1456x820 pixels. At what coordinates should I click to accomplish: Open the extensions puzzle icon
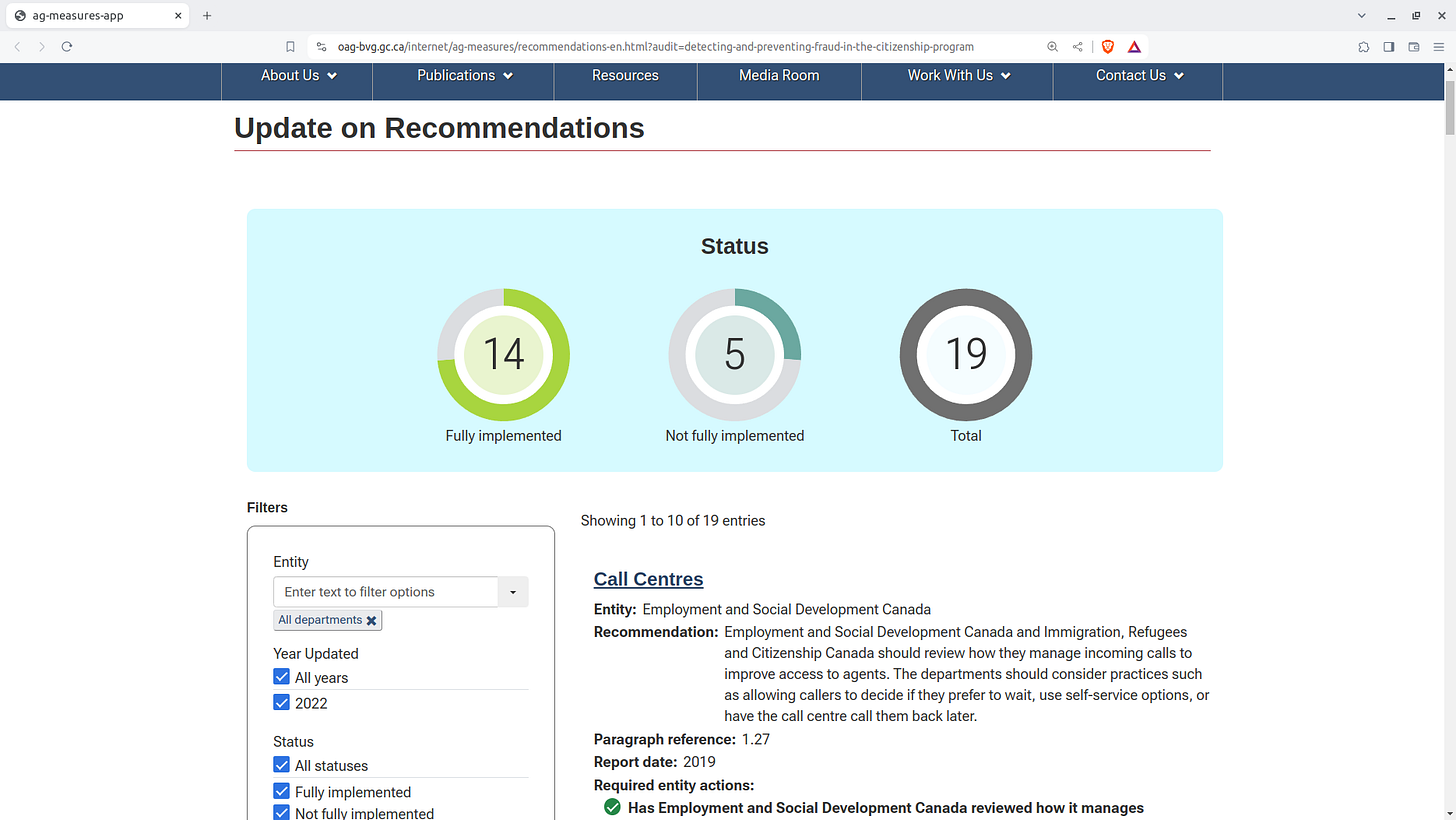1363,47
